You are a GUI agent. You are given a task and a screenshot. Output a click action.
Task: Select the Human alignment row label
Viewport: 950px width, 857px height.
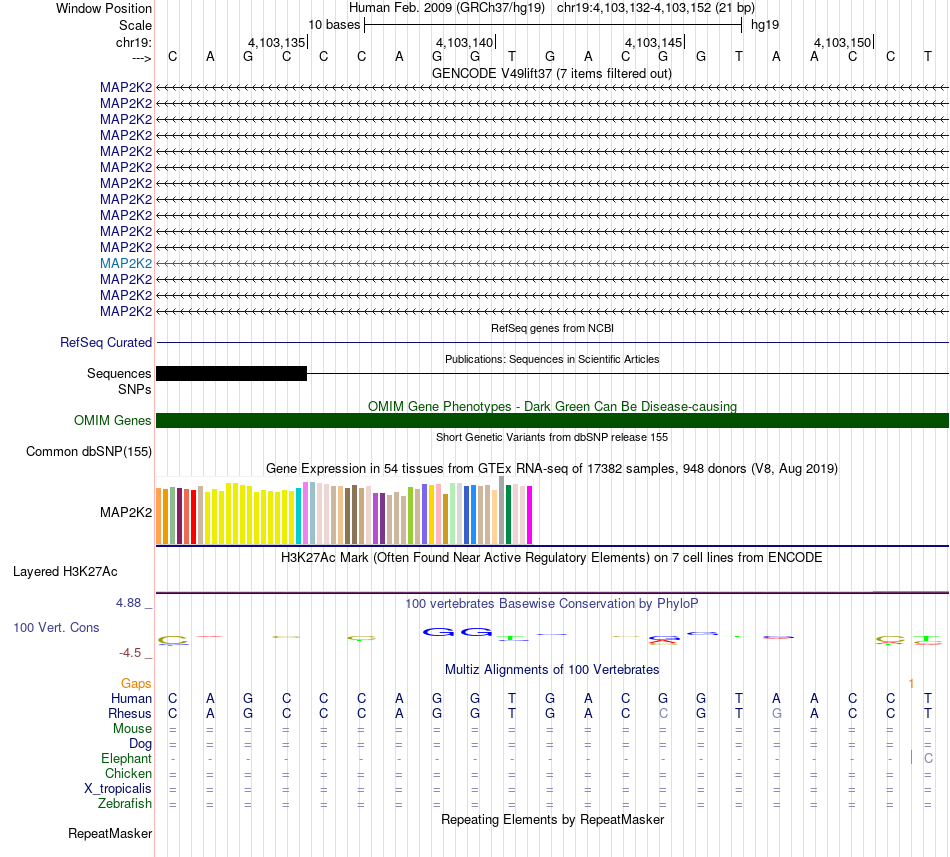click(131, 699)
